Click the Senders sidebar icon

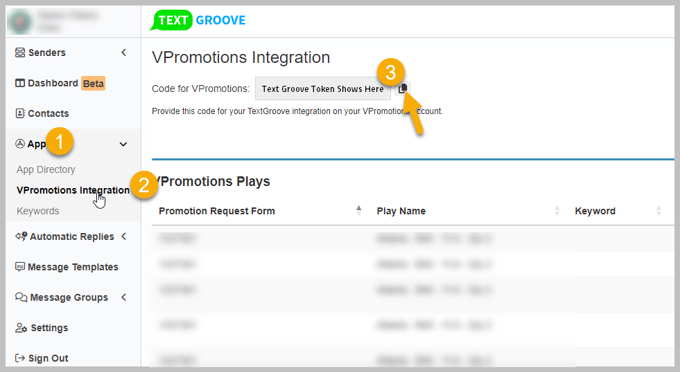pyautogui.click(x=20, y=52)
